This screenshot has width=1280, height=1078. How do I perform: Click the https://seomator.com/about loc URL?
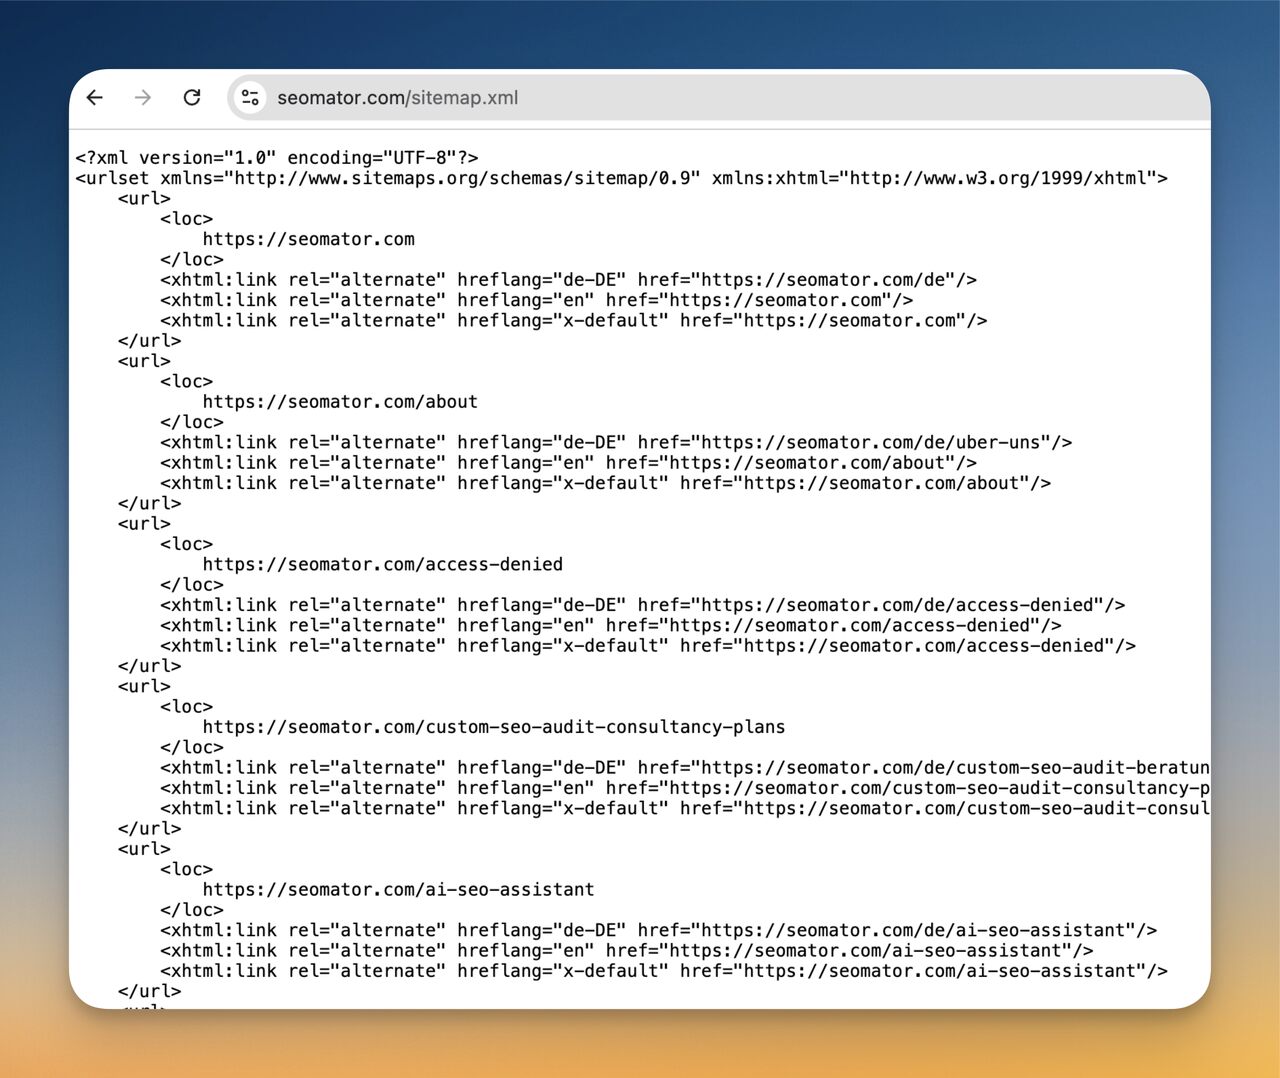[x=340, y=401]
